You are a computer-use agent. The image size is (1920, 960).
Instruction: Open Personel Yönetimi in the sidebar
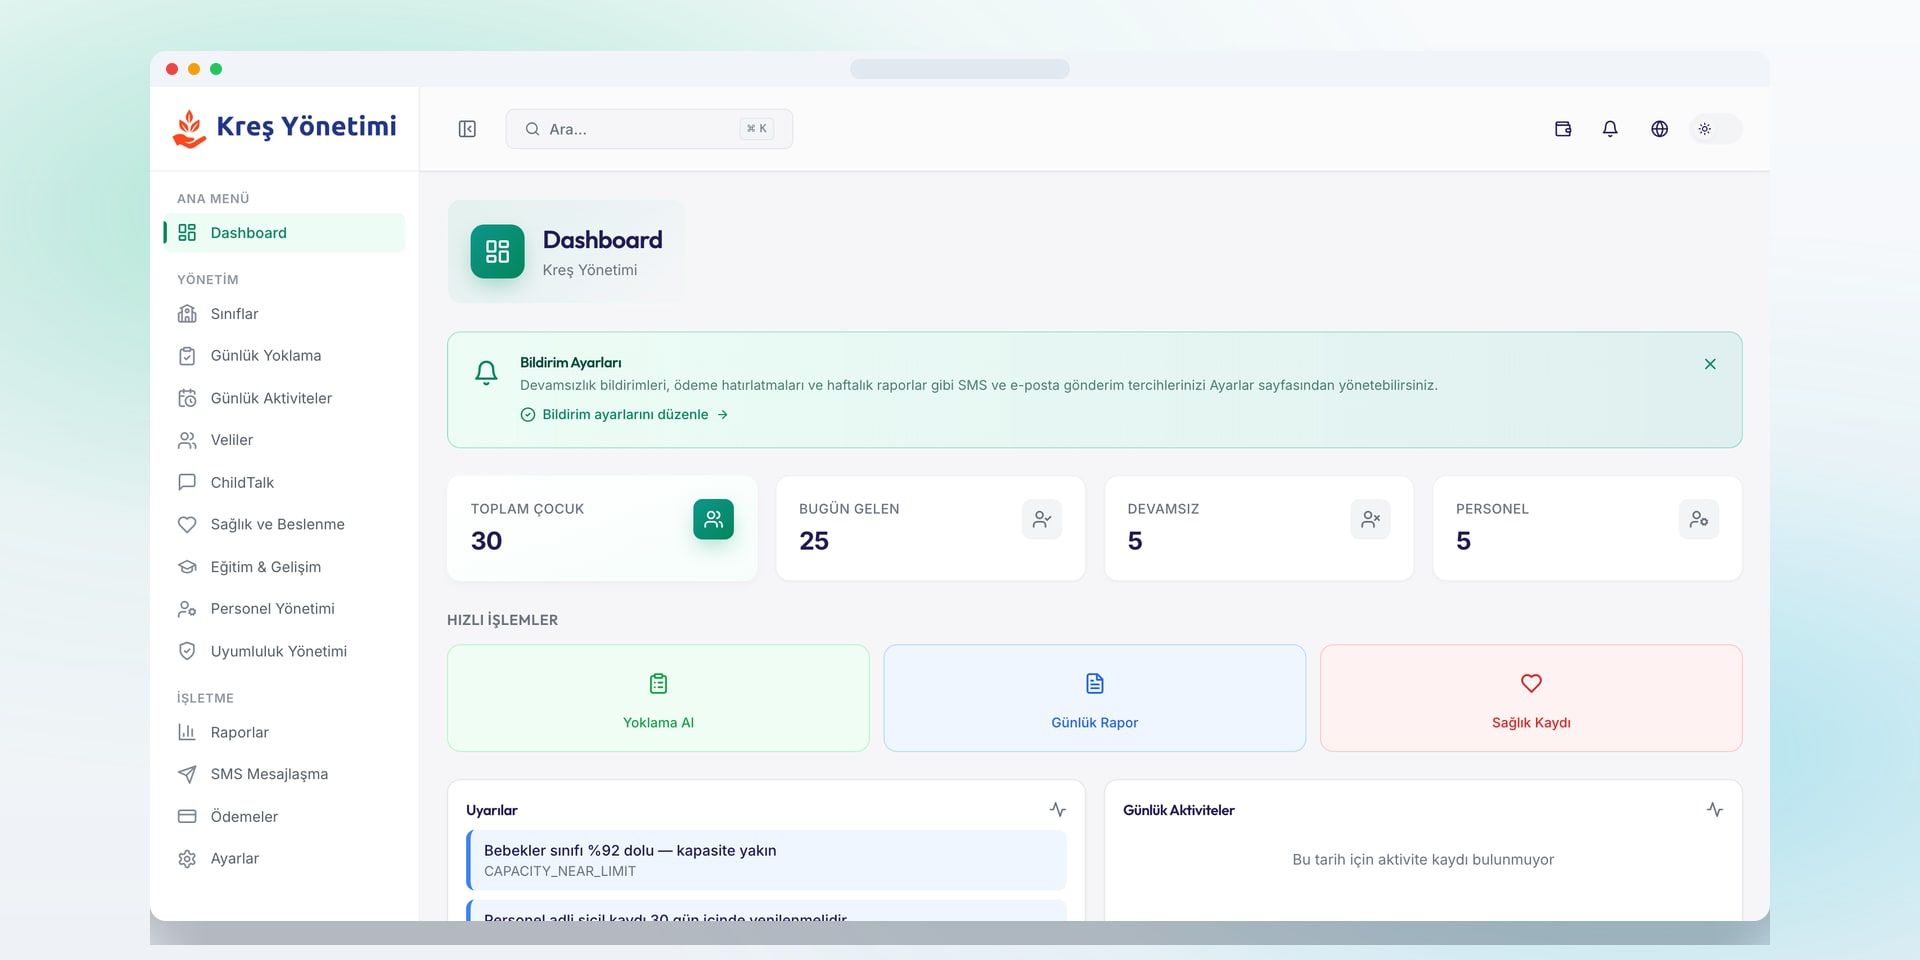tap(285, 609)
